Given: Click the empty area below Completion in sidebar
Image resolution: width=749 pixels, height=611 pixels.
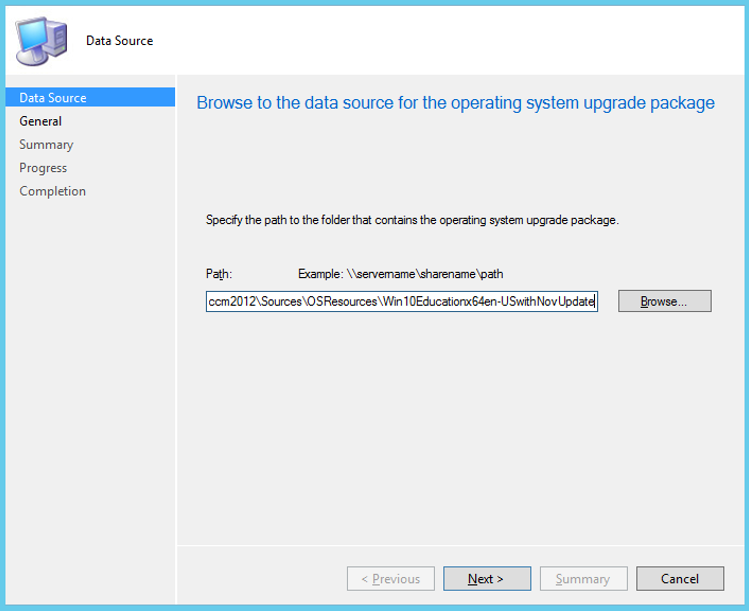Looking at the screenshot, I should point(90,380).
